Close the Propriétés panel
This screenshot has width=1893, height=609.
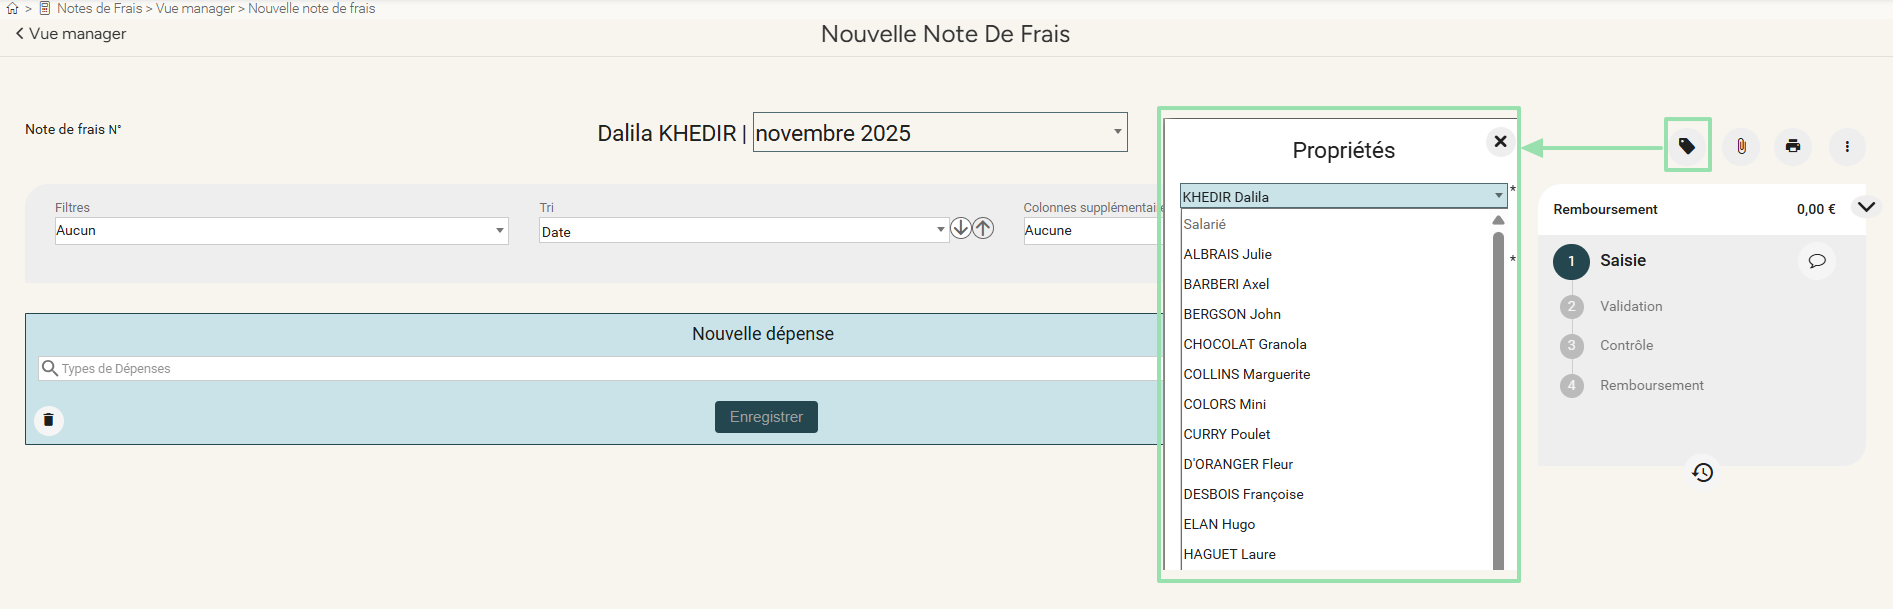click(x=1500, y=142)
